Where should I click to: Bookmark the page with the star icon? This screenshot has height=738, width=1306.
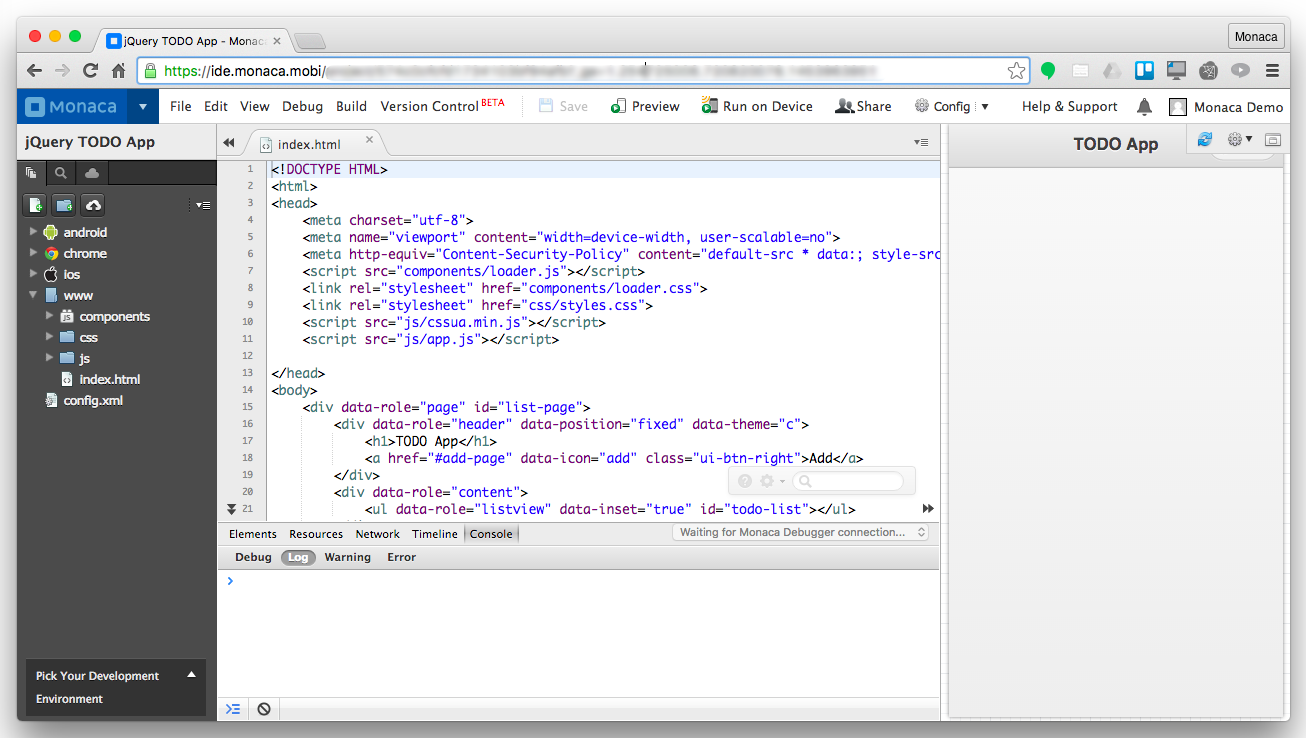1016,71
